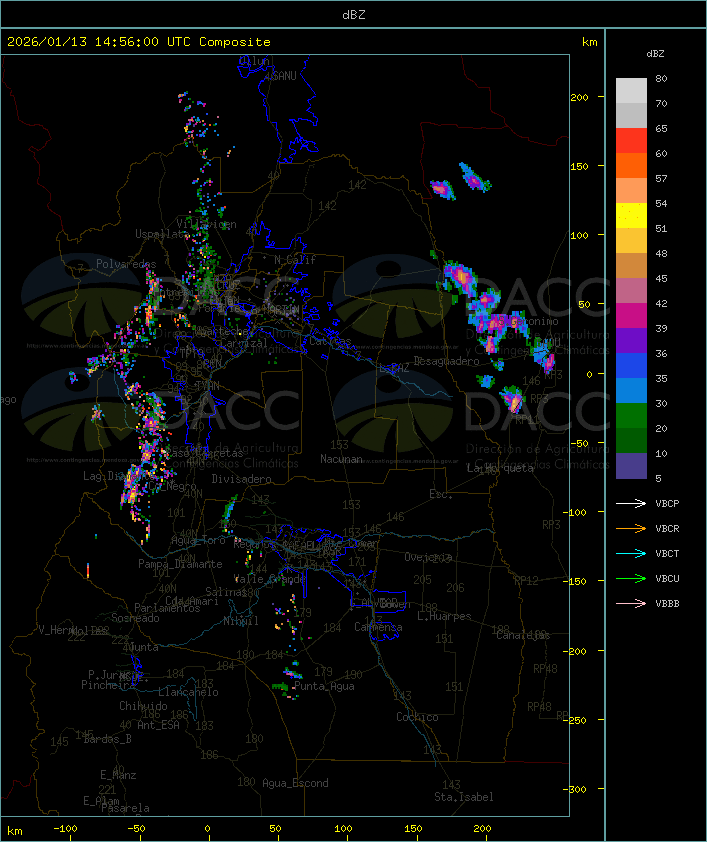Click the storm echo near Lag.Diamante

(134, 483)
